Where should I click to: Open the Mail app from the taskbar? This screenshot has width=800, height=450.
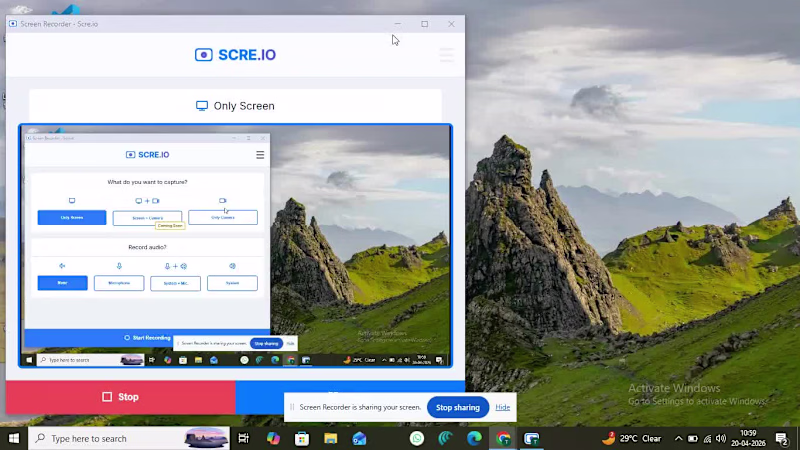pyautogui.click(x=359, y=438)
